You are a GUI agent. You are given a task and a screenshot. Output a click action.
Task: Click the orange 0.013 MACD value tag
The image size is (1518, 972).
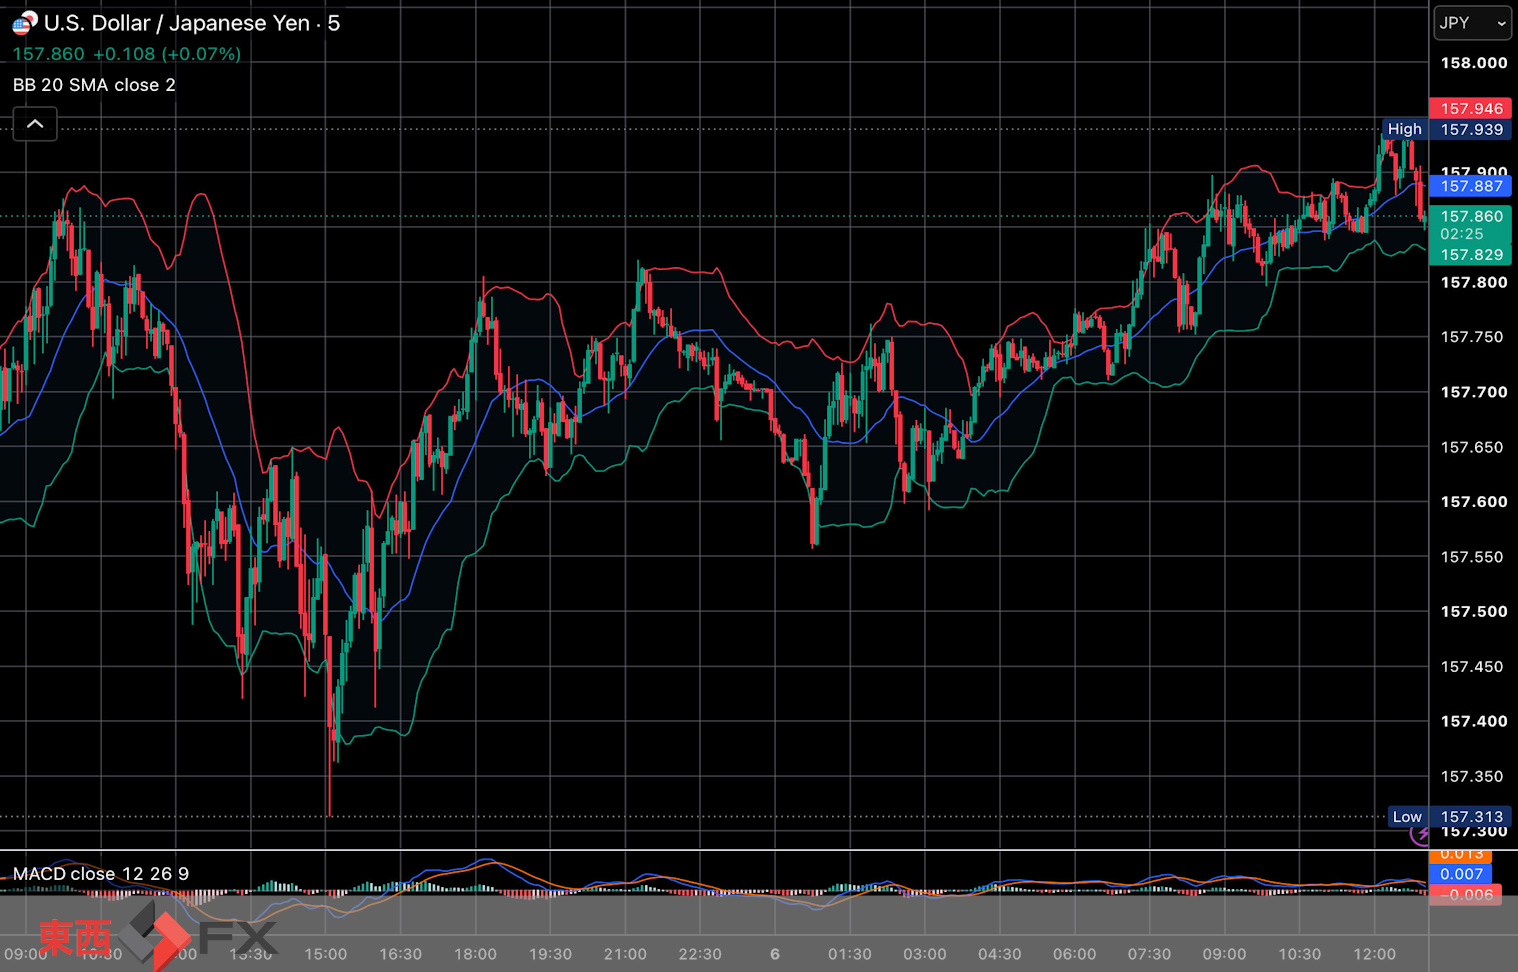click(x=1461, y=855)
